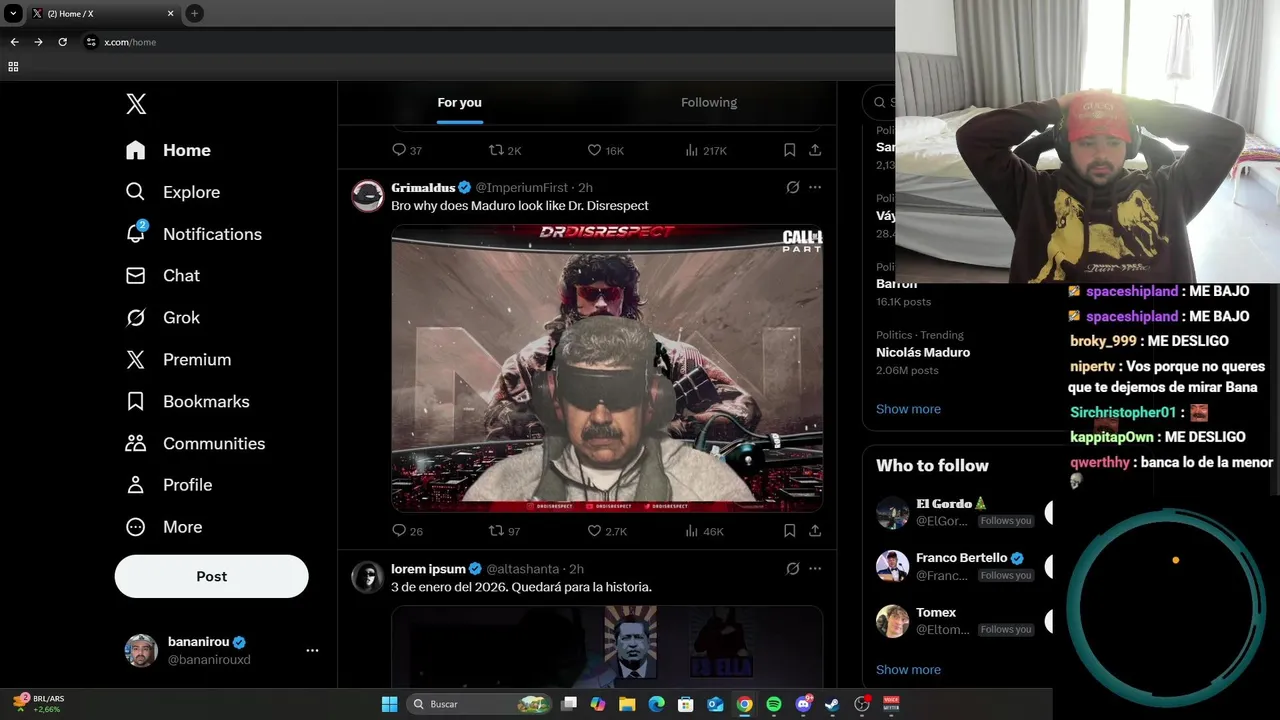
Task: Open OBS Studio from the taskbar
Action: pos(862,704)
